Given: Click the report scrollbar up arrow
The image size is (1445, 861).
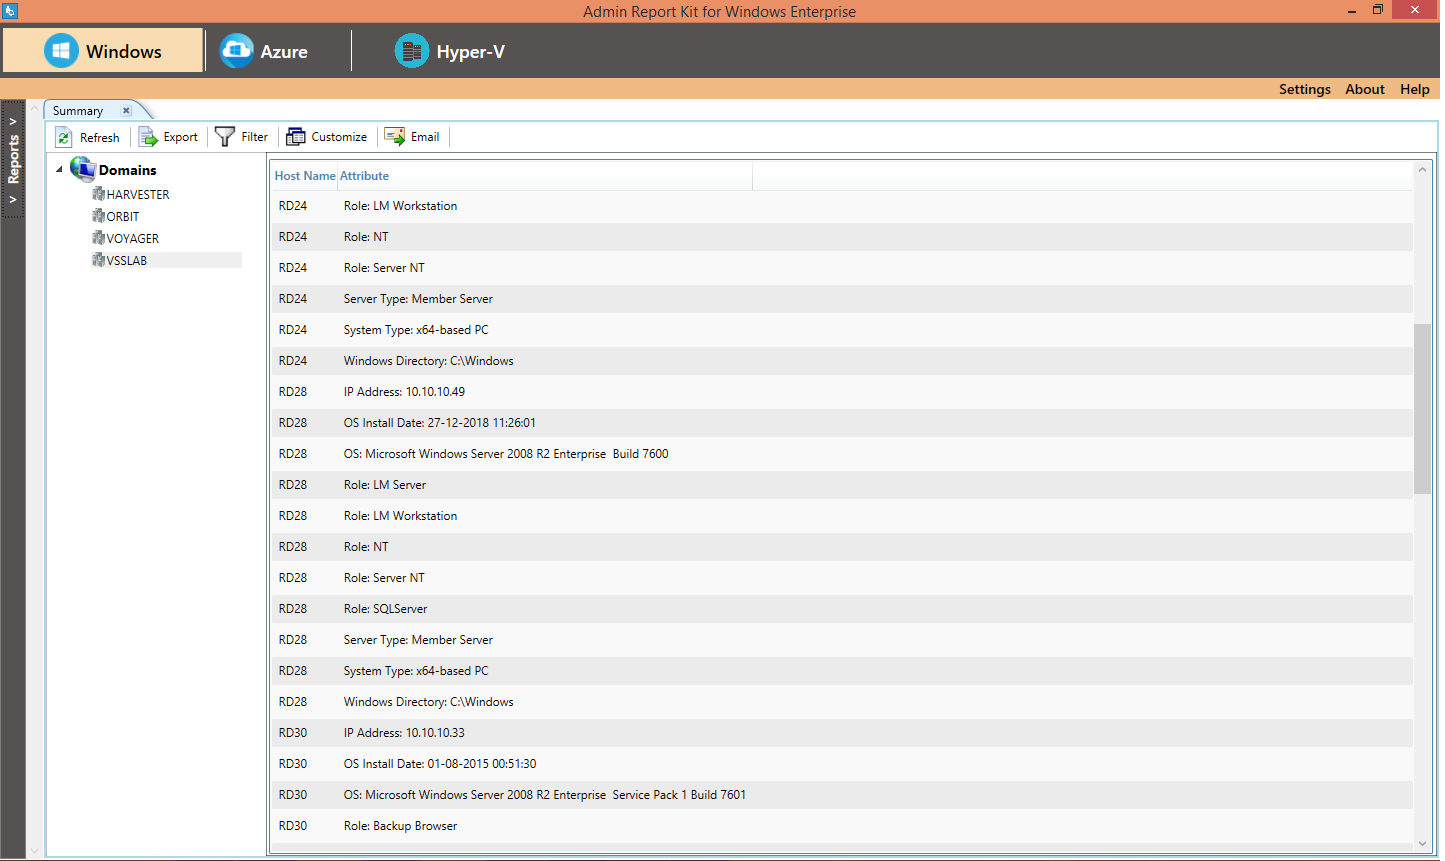Looking at the screenshot, I should coord(1422,170).
